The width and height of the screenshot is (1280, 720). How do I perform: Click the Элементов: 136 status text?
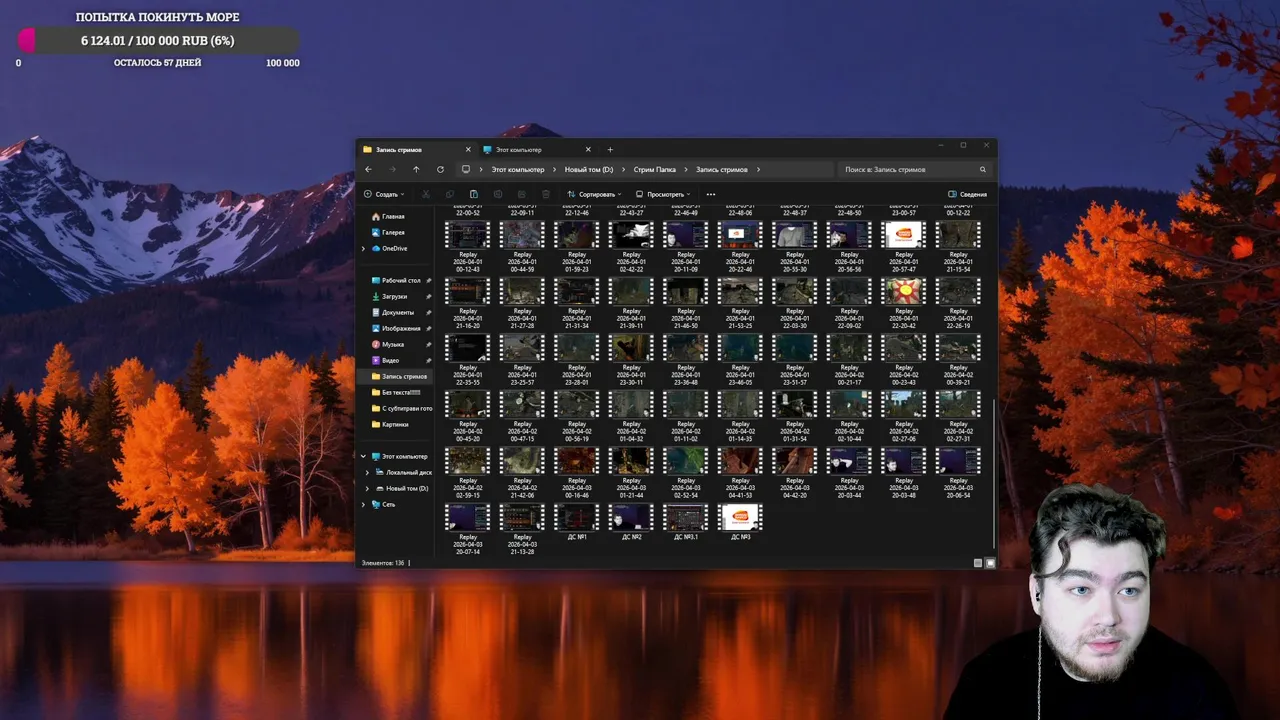click(x=383, y=563)
